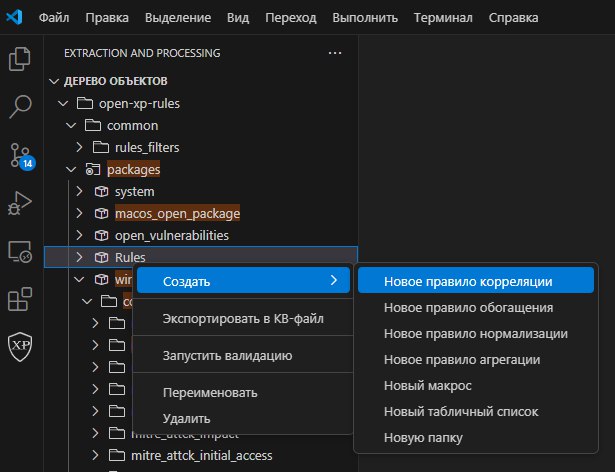
Task: Open the three-dot views and more actions
Action: [335, 53]
